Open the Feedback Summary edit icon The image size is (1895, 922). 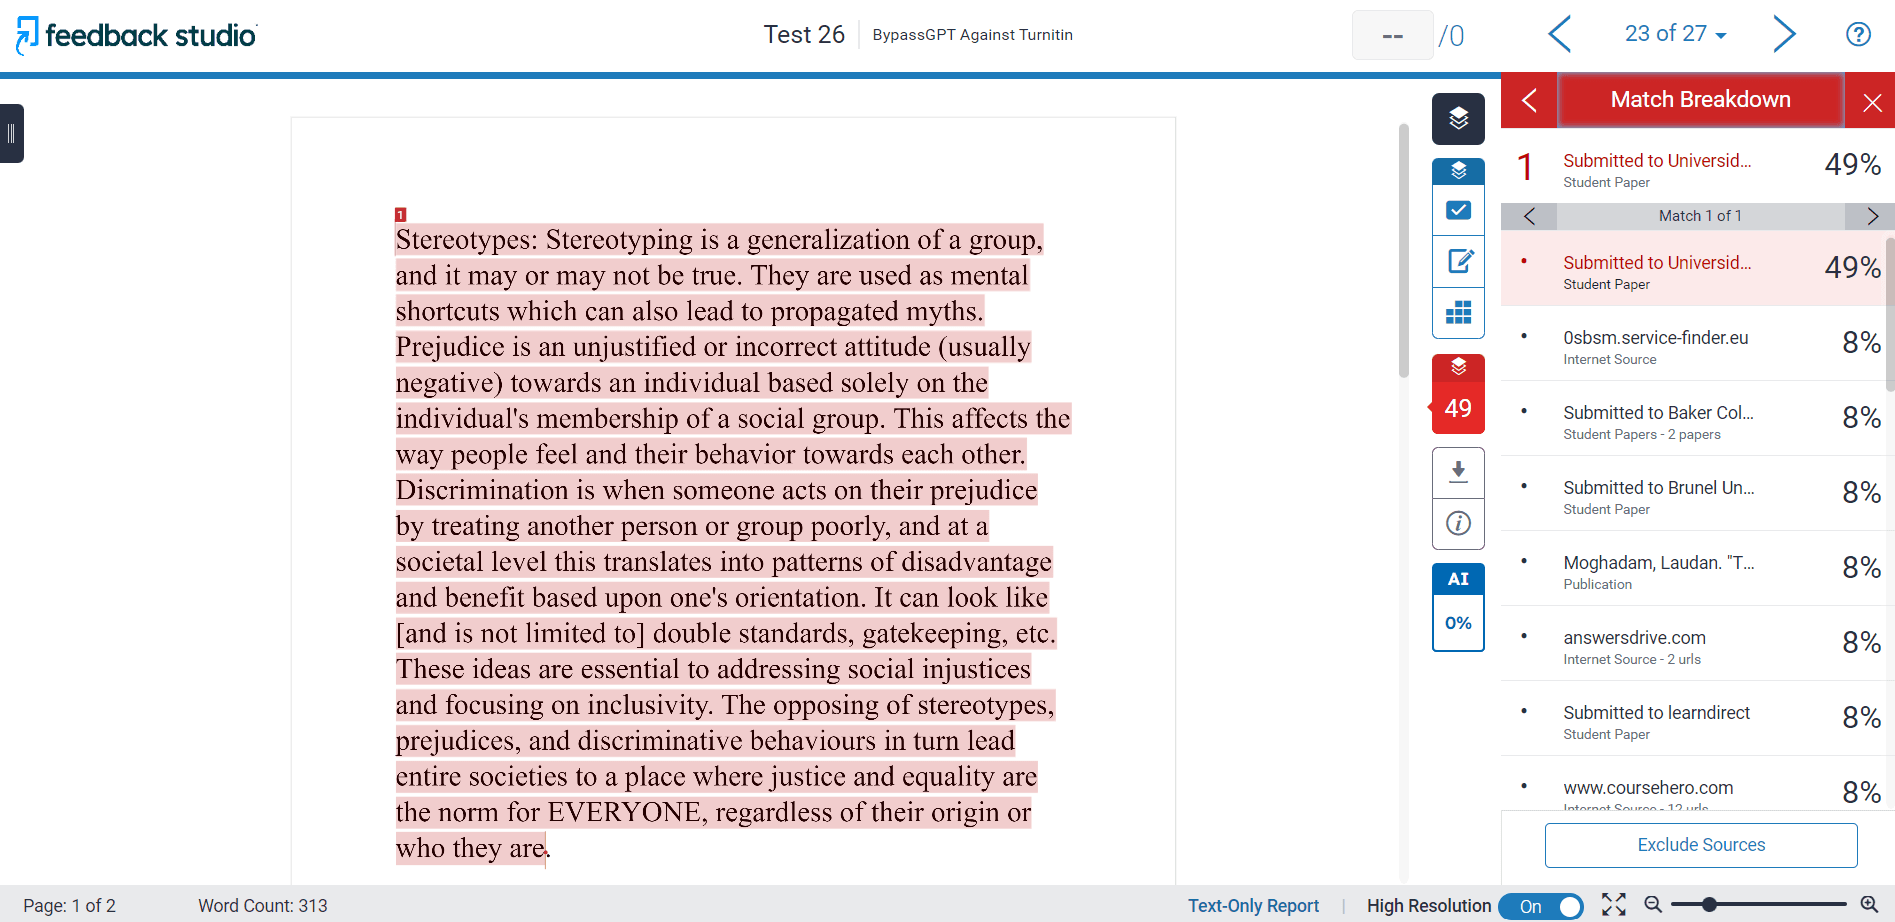1458,262
